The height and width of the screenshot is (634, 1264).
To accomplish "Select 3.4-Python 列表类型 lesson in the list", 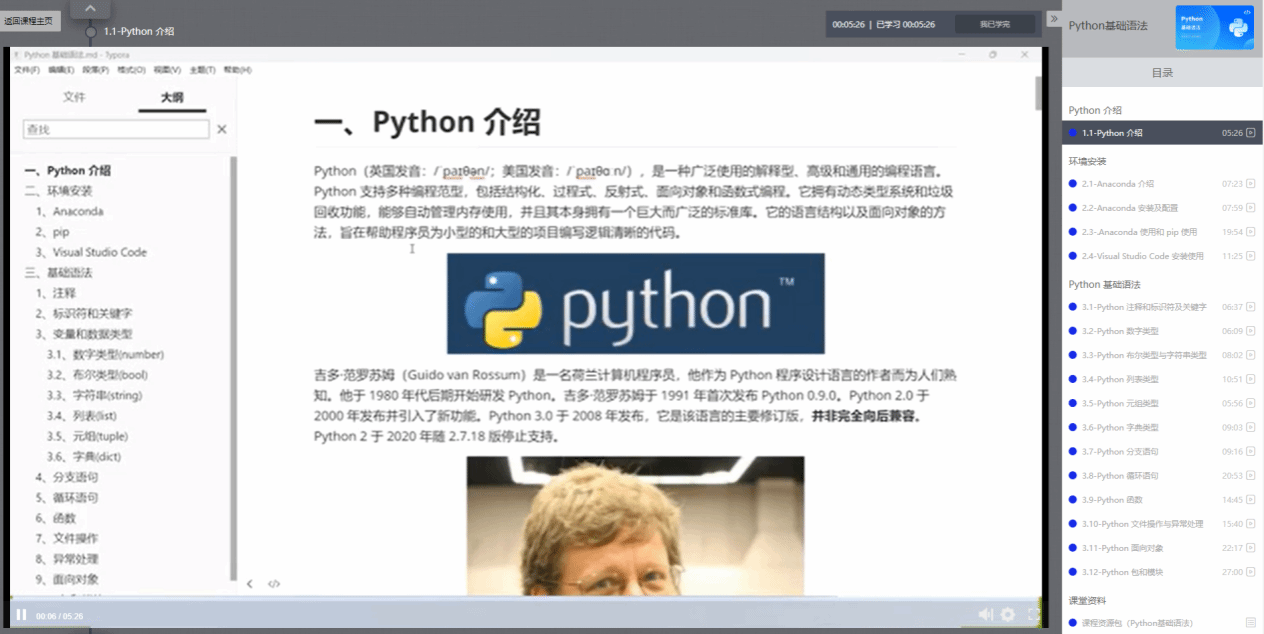I will (1120, 379).
